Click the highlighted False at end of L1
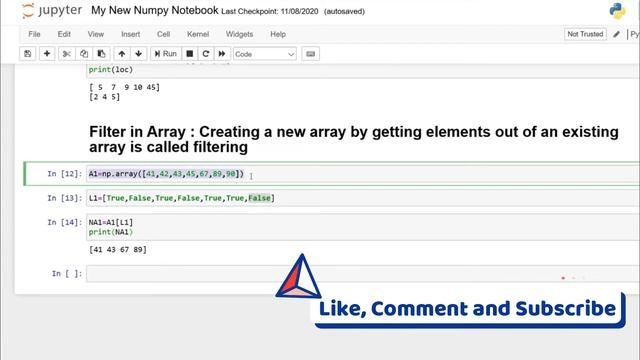 pos(260,198)
